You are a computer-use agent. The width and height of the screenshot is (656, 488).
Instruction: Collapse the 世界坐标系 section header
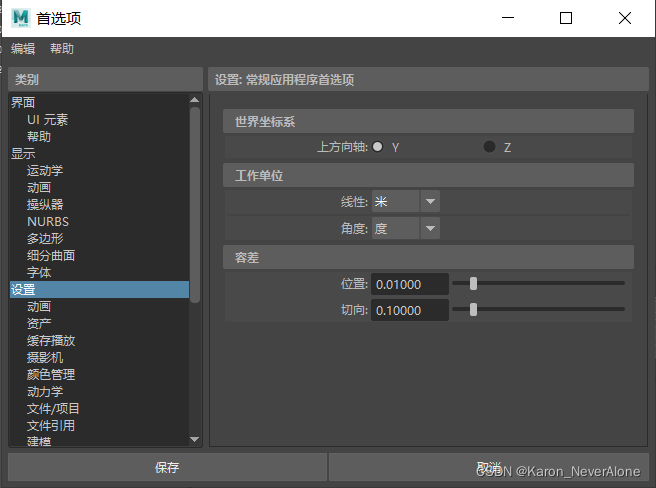click(x=428, y=121)
